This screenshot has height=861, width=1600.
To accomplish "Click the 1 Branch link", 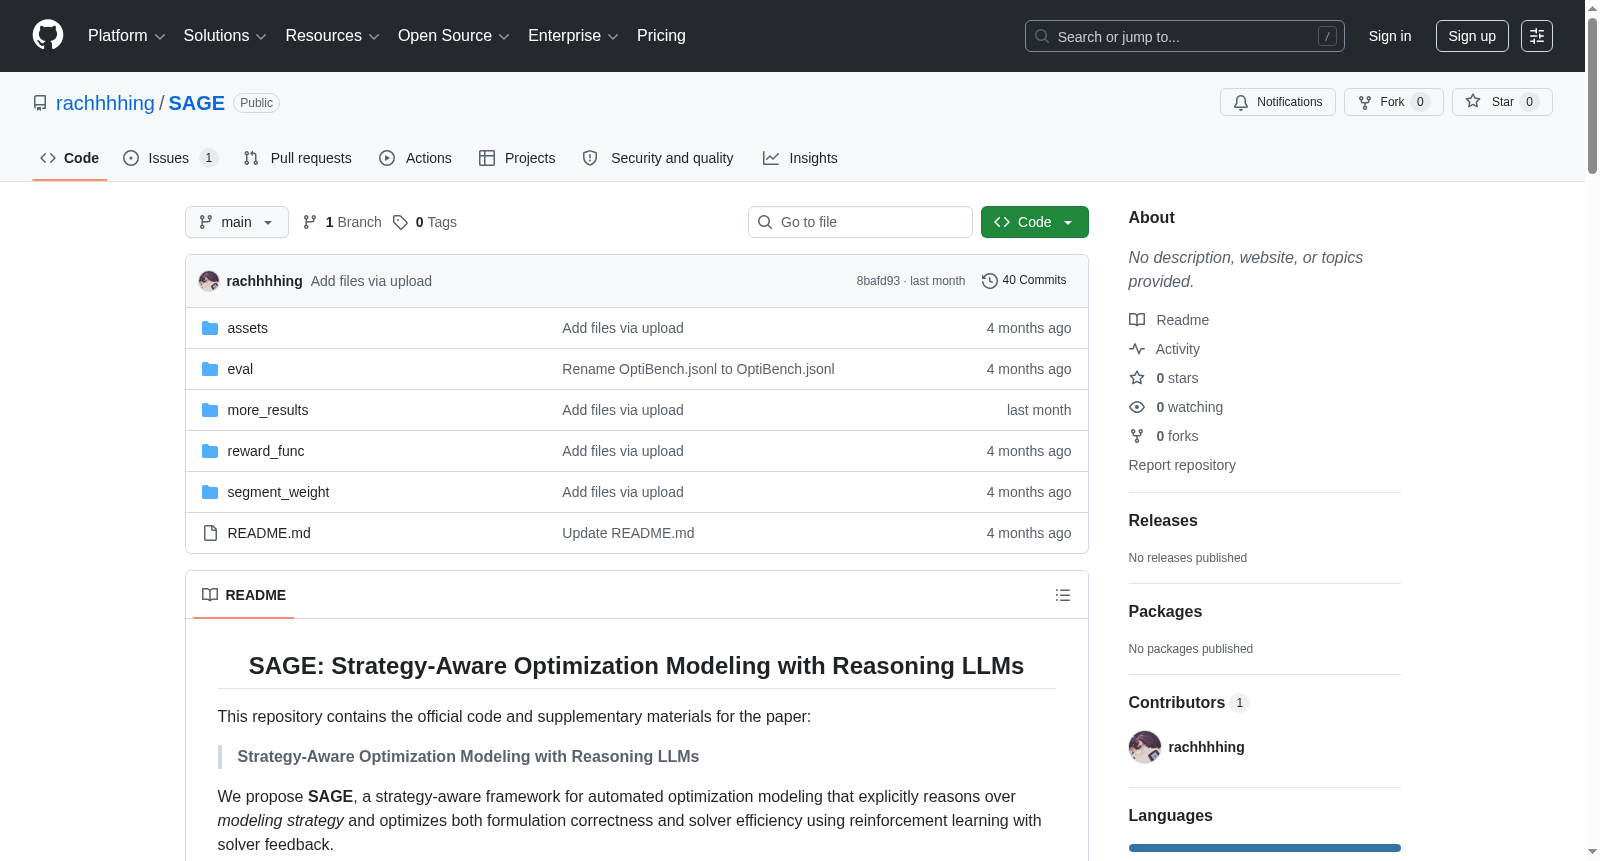I will coord(342,222).
